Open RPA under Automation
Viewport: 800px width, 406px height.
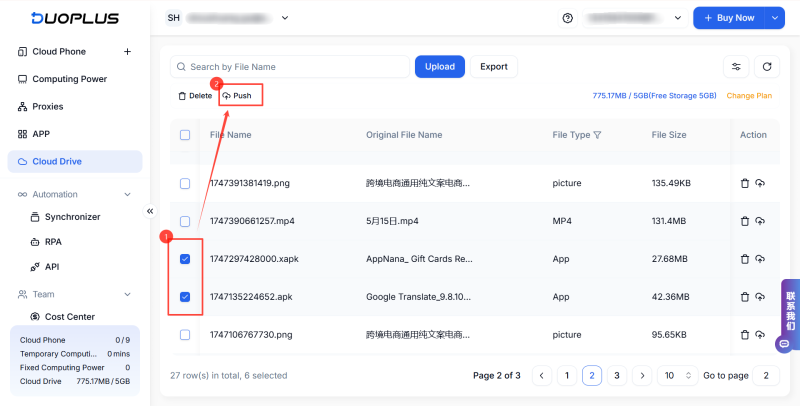coord(53,242)
